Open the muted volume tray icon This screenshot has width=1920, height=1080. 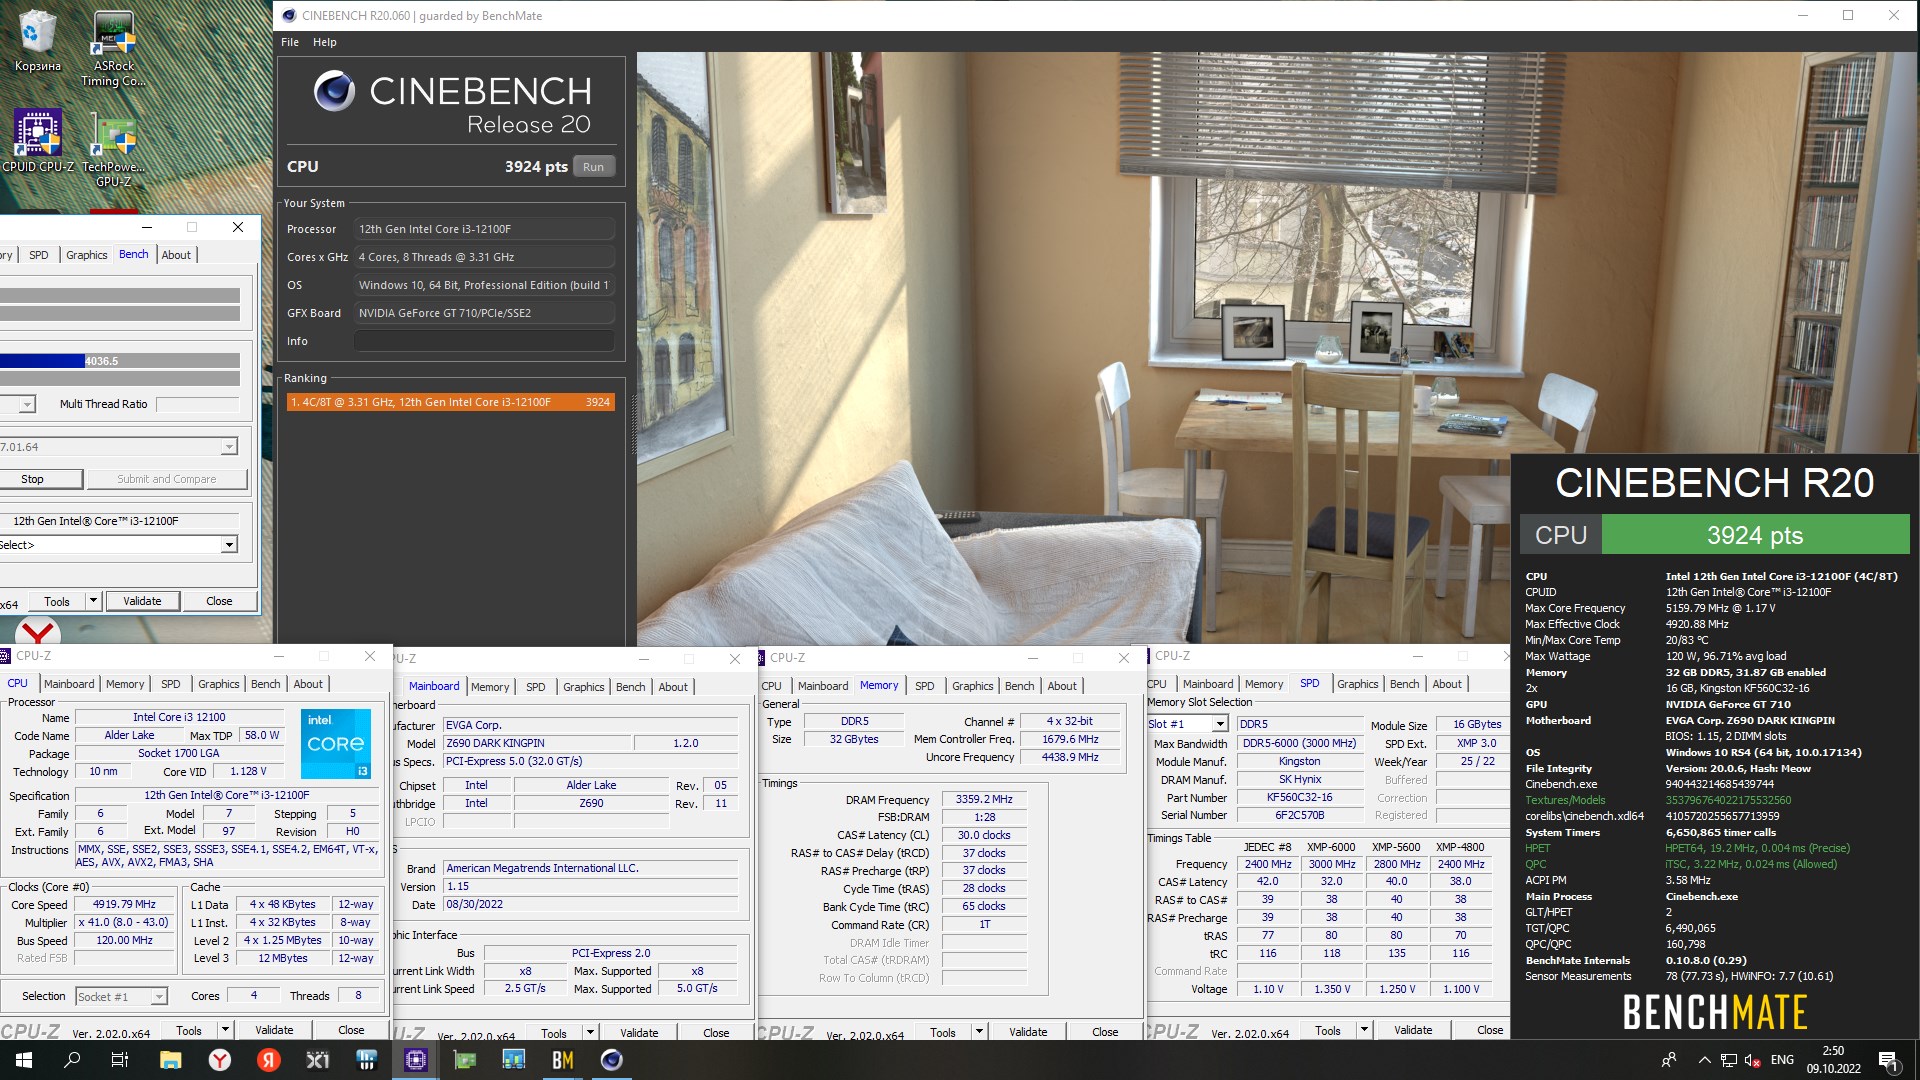[x=1752, y=1060]
